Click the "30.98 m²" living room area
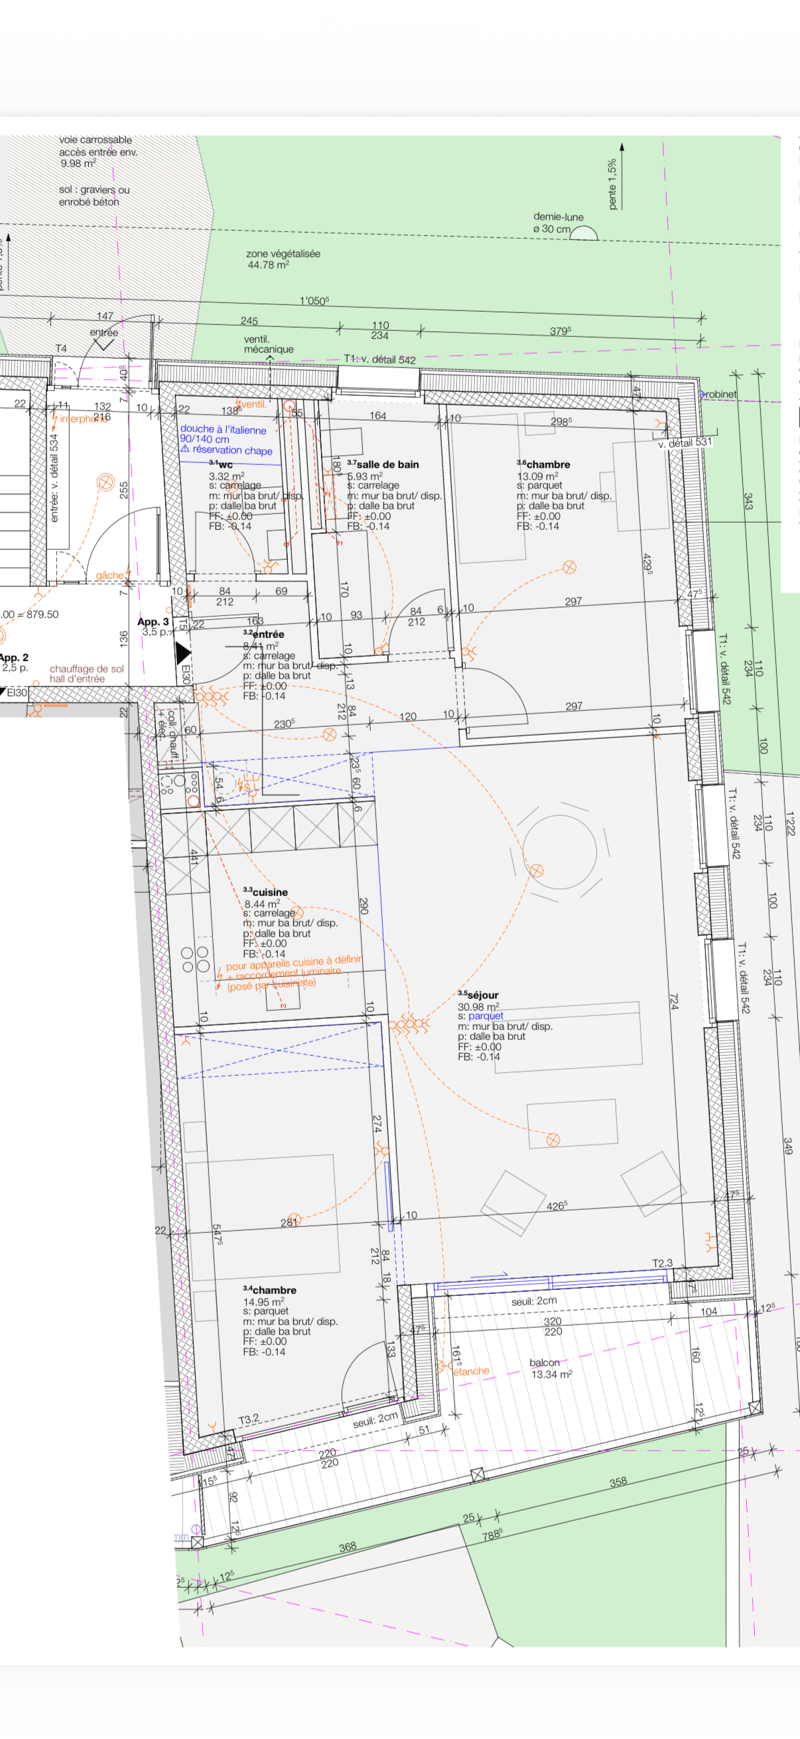The height and width of the screenshot is (1739, 800). click(479, 1006)
